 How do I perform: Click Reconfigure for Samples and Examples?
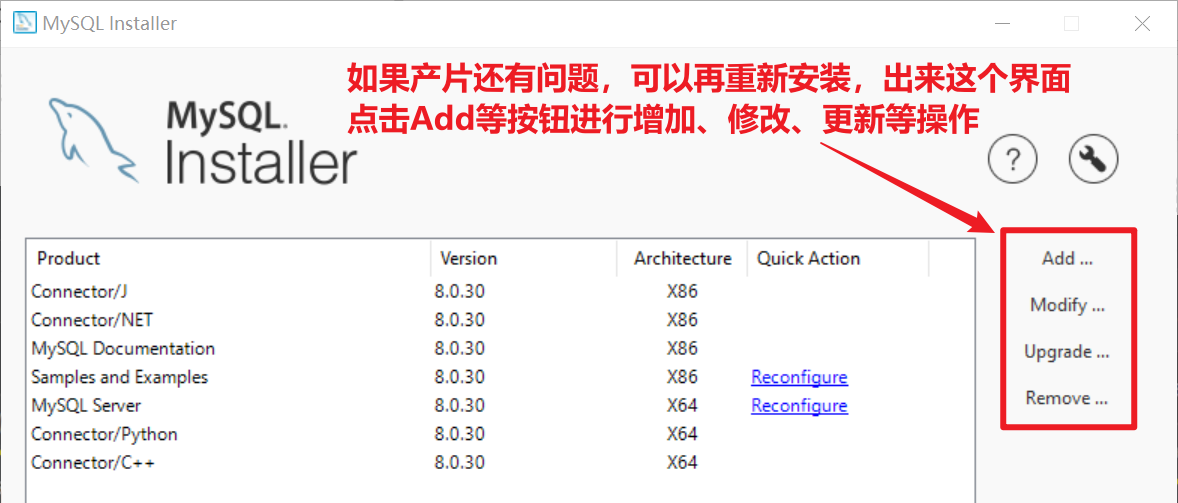pyautogui.click(x=799, y=377)
